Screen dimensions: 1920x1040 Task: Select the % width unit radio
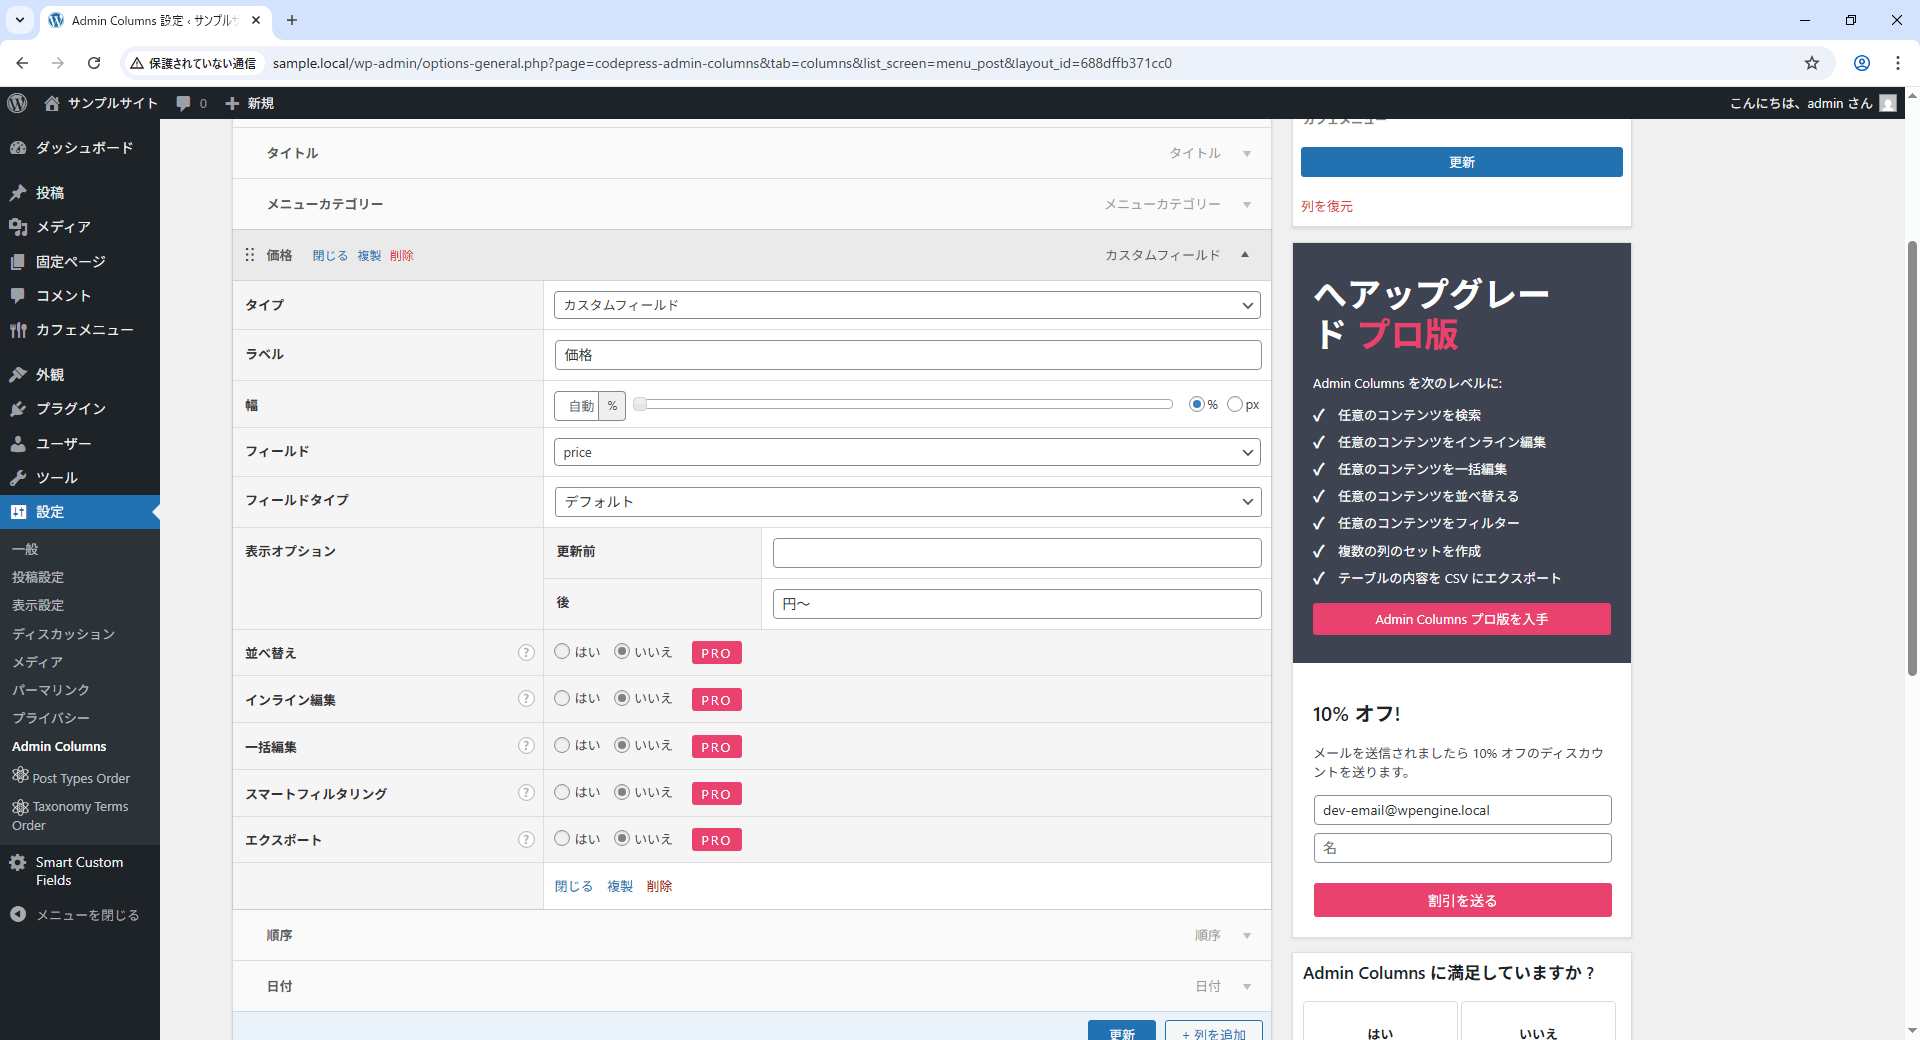tap(1196, 404)
